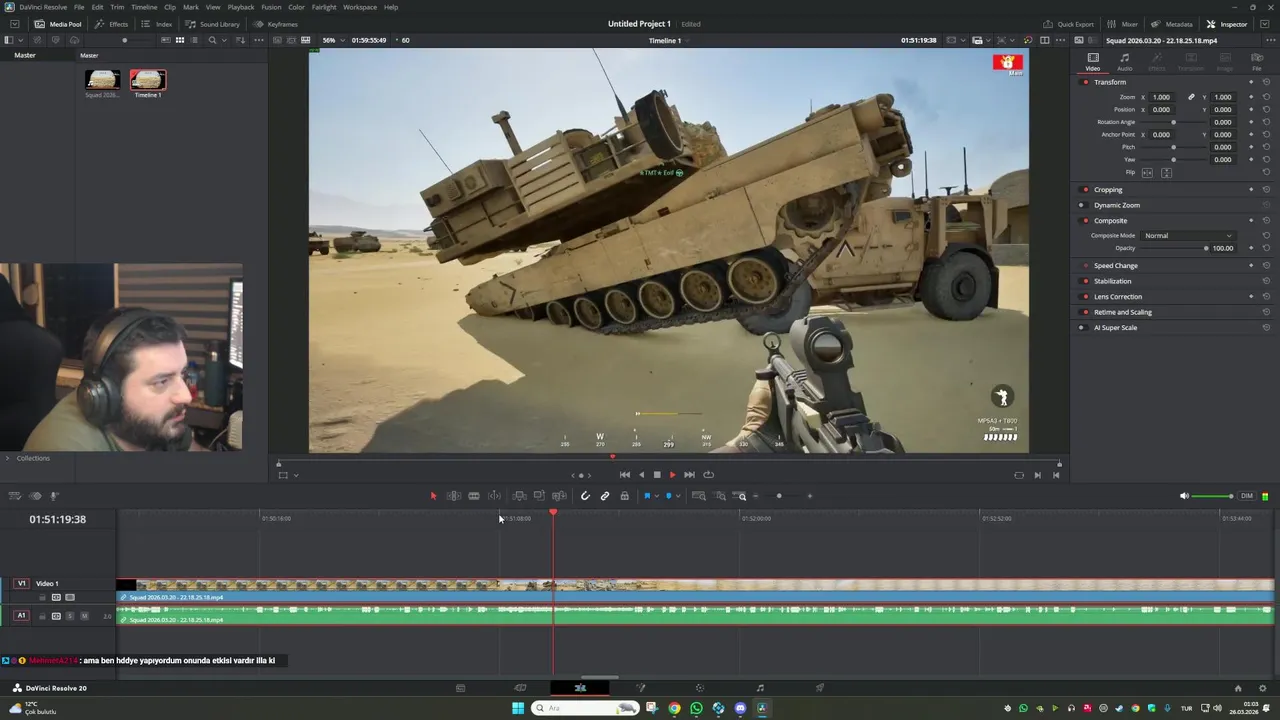Viewport: 1280px width, 720px height.
Task: Open the Media page icon
Action: [460, 688]
